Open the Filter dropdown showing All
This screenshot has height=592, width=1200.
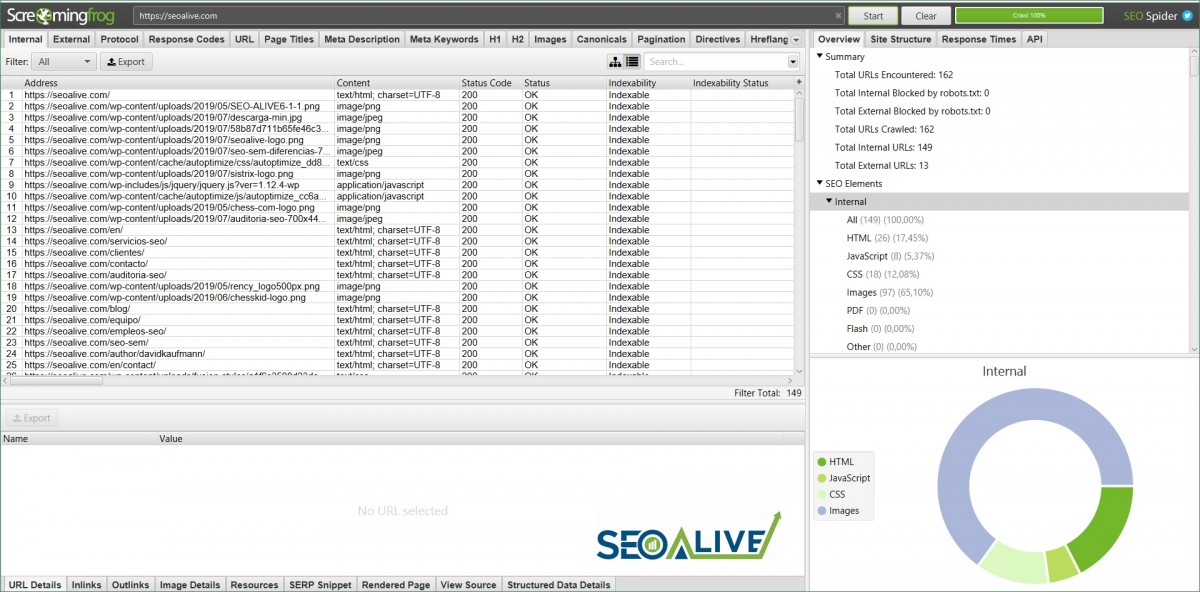tap(63, 61)
